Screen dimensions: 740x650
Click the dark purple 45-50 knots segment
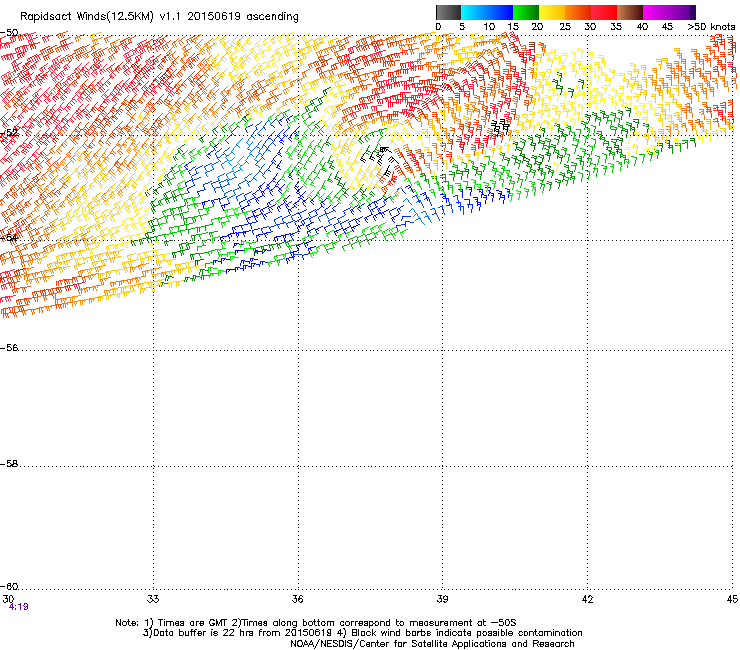click(x=682, y=12)
